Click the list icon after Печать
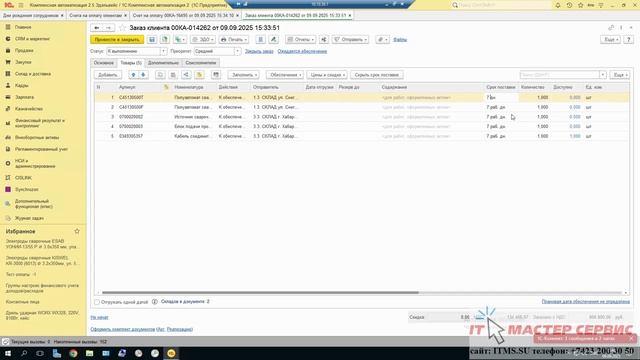 [260, 40]
